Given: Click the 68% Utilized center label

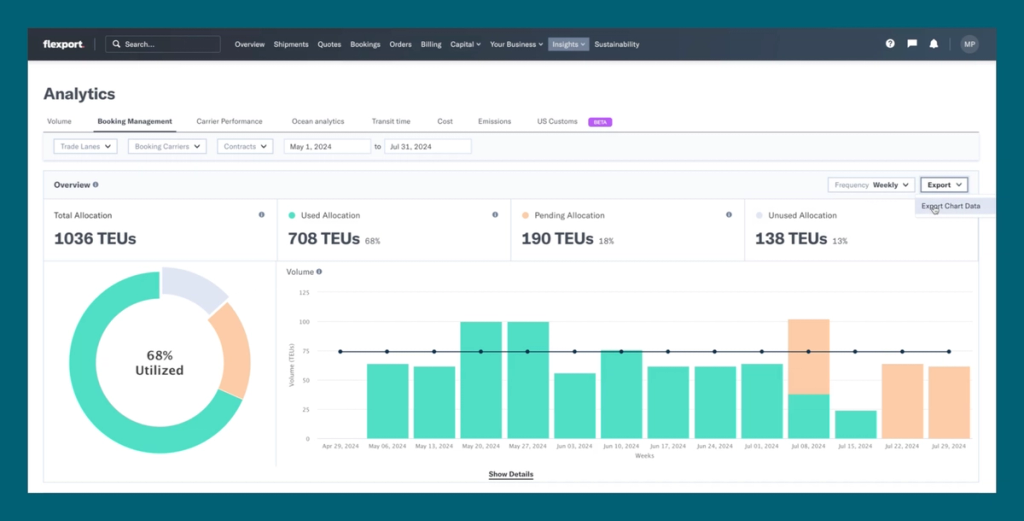Looking at the screenshot, I should click(x=159, y=363).
